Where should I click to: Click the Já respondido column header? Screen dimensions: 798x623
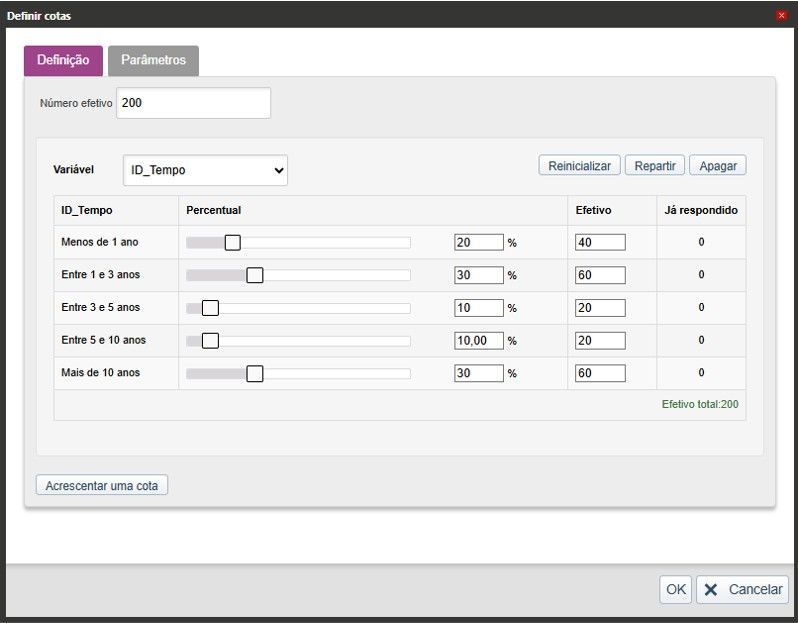coord(701,210)
